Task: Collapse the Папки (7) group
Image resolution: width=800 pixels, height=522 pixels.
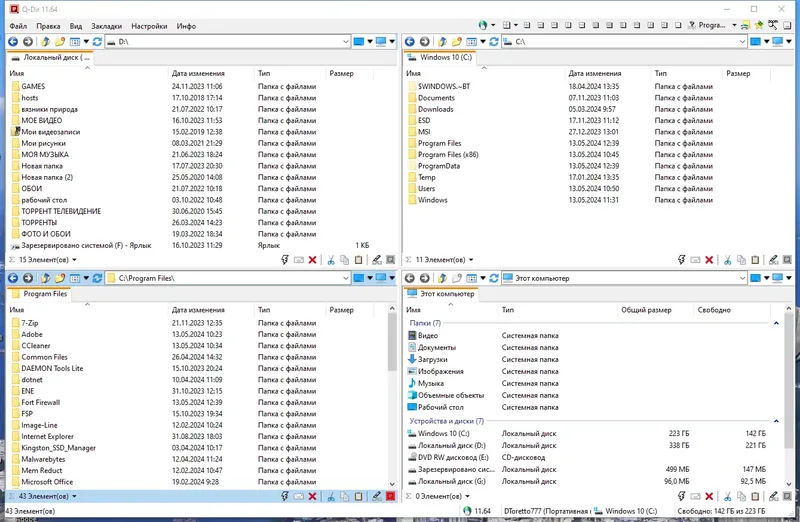Action: click(x=776, y=323)
